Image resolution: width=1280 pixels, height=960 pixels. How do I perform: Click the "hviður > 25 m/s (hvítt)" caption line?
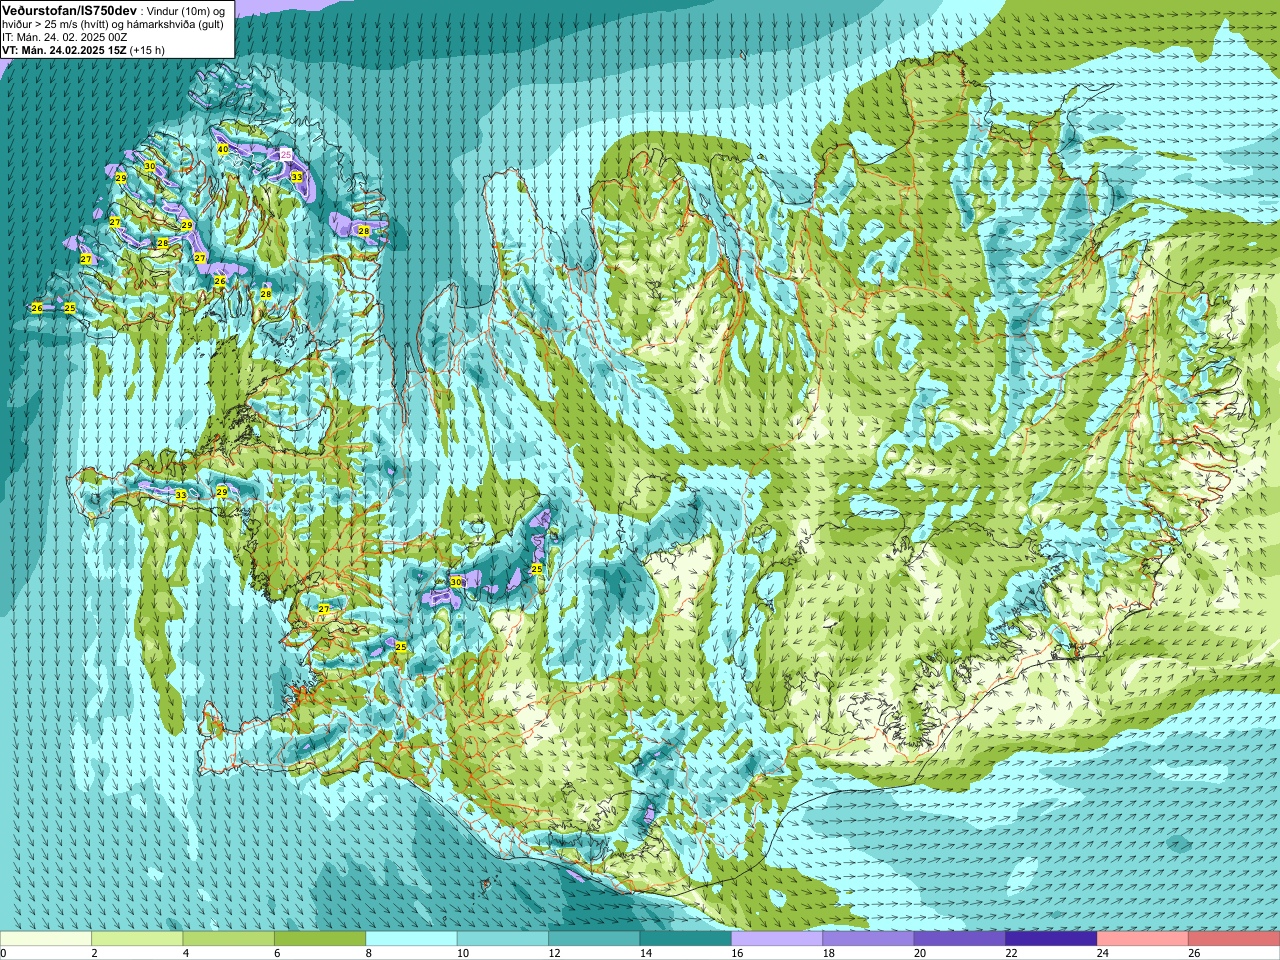(57, 24)
